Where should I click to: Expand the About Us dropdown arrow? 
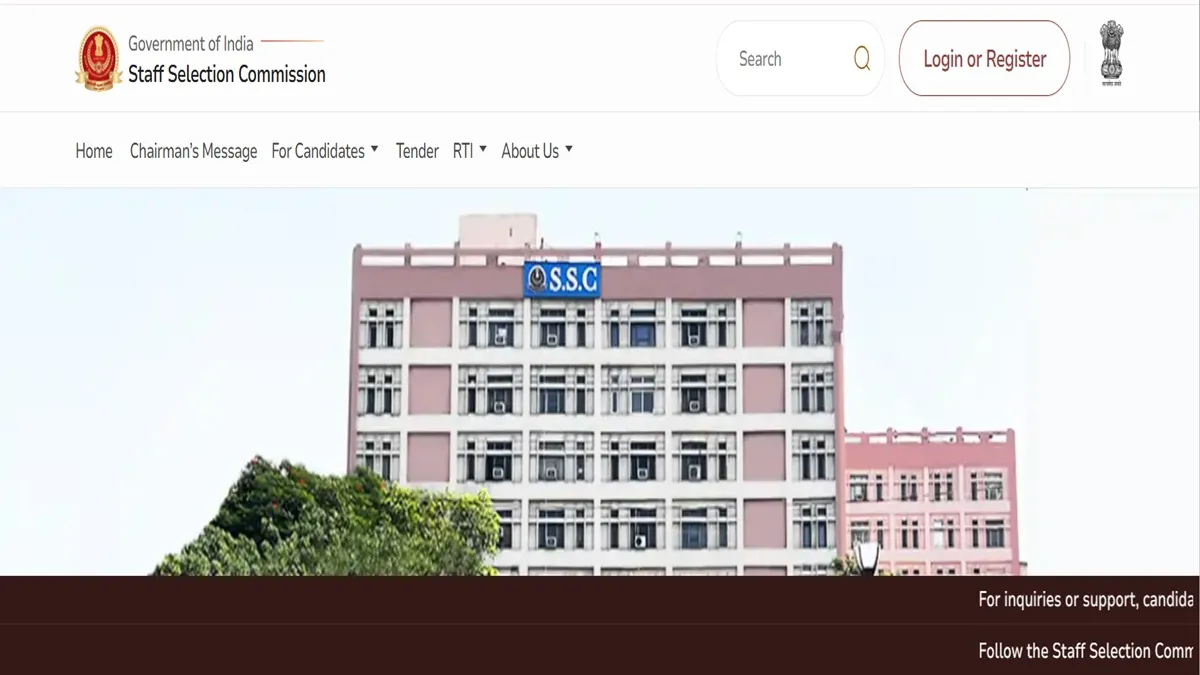point(569,149)
